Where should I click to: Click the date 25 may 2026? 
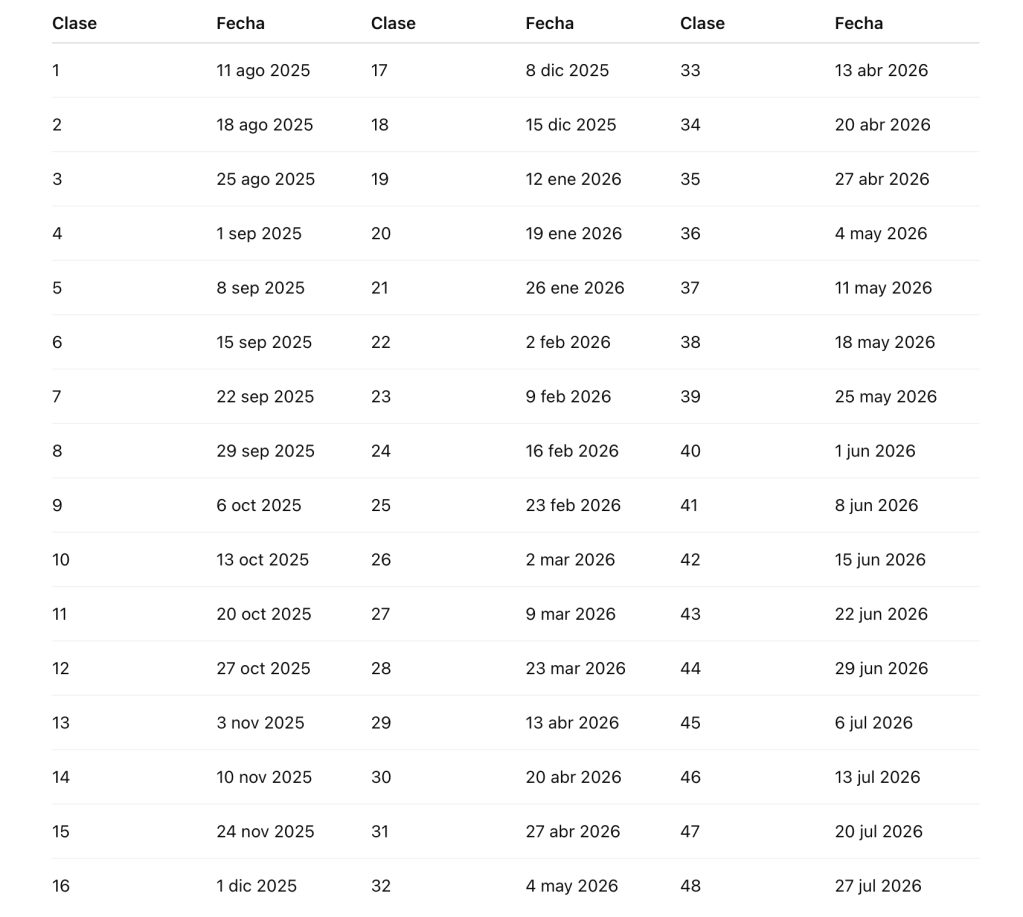[886, 397]
